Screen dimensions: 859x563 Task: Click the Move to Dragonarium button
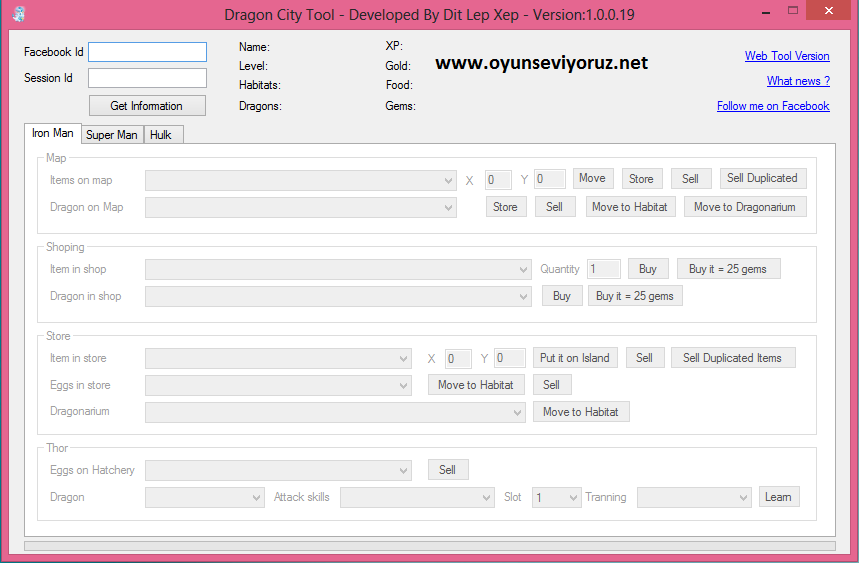click(x=745, y=207)
